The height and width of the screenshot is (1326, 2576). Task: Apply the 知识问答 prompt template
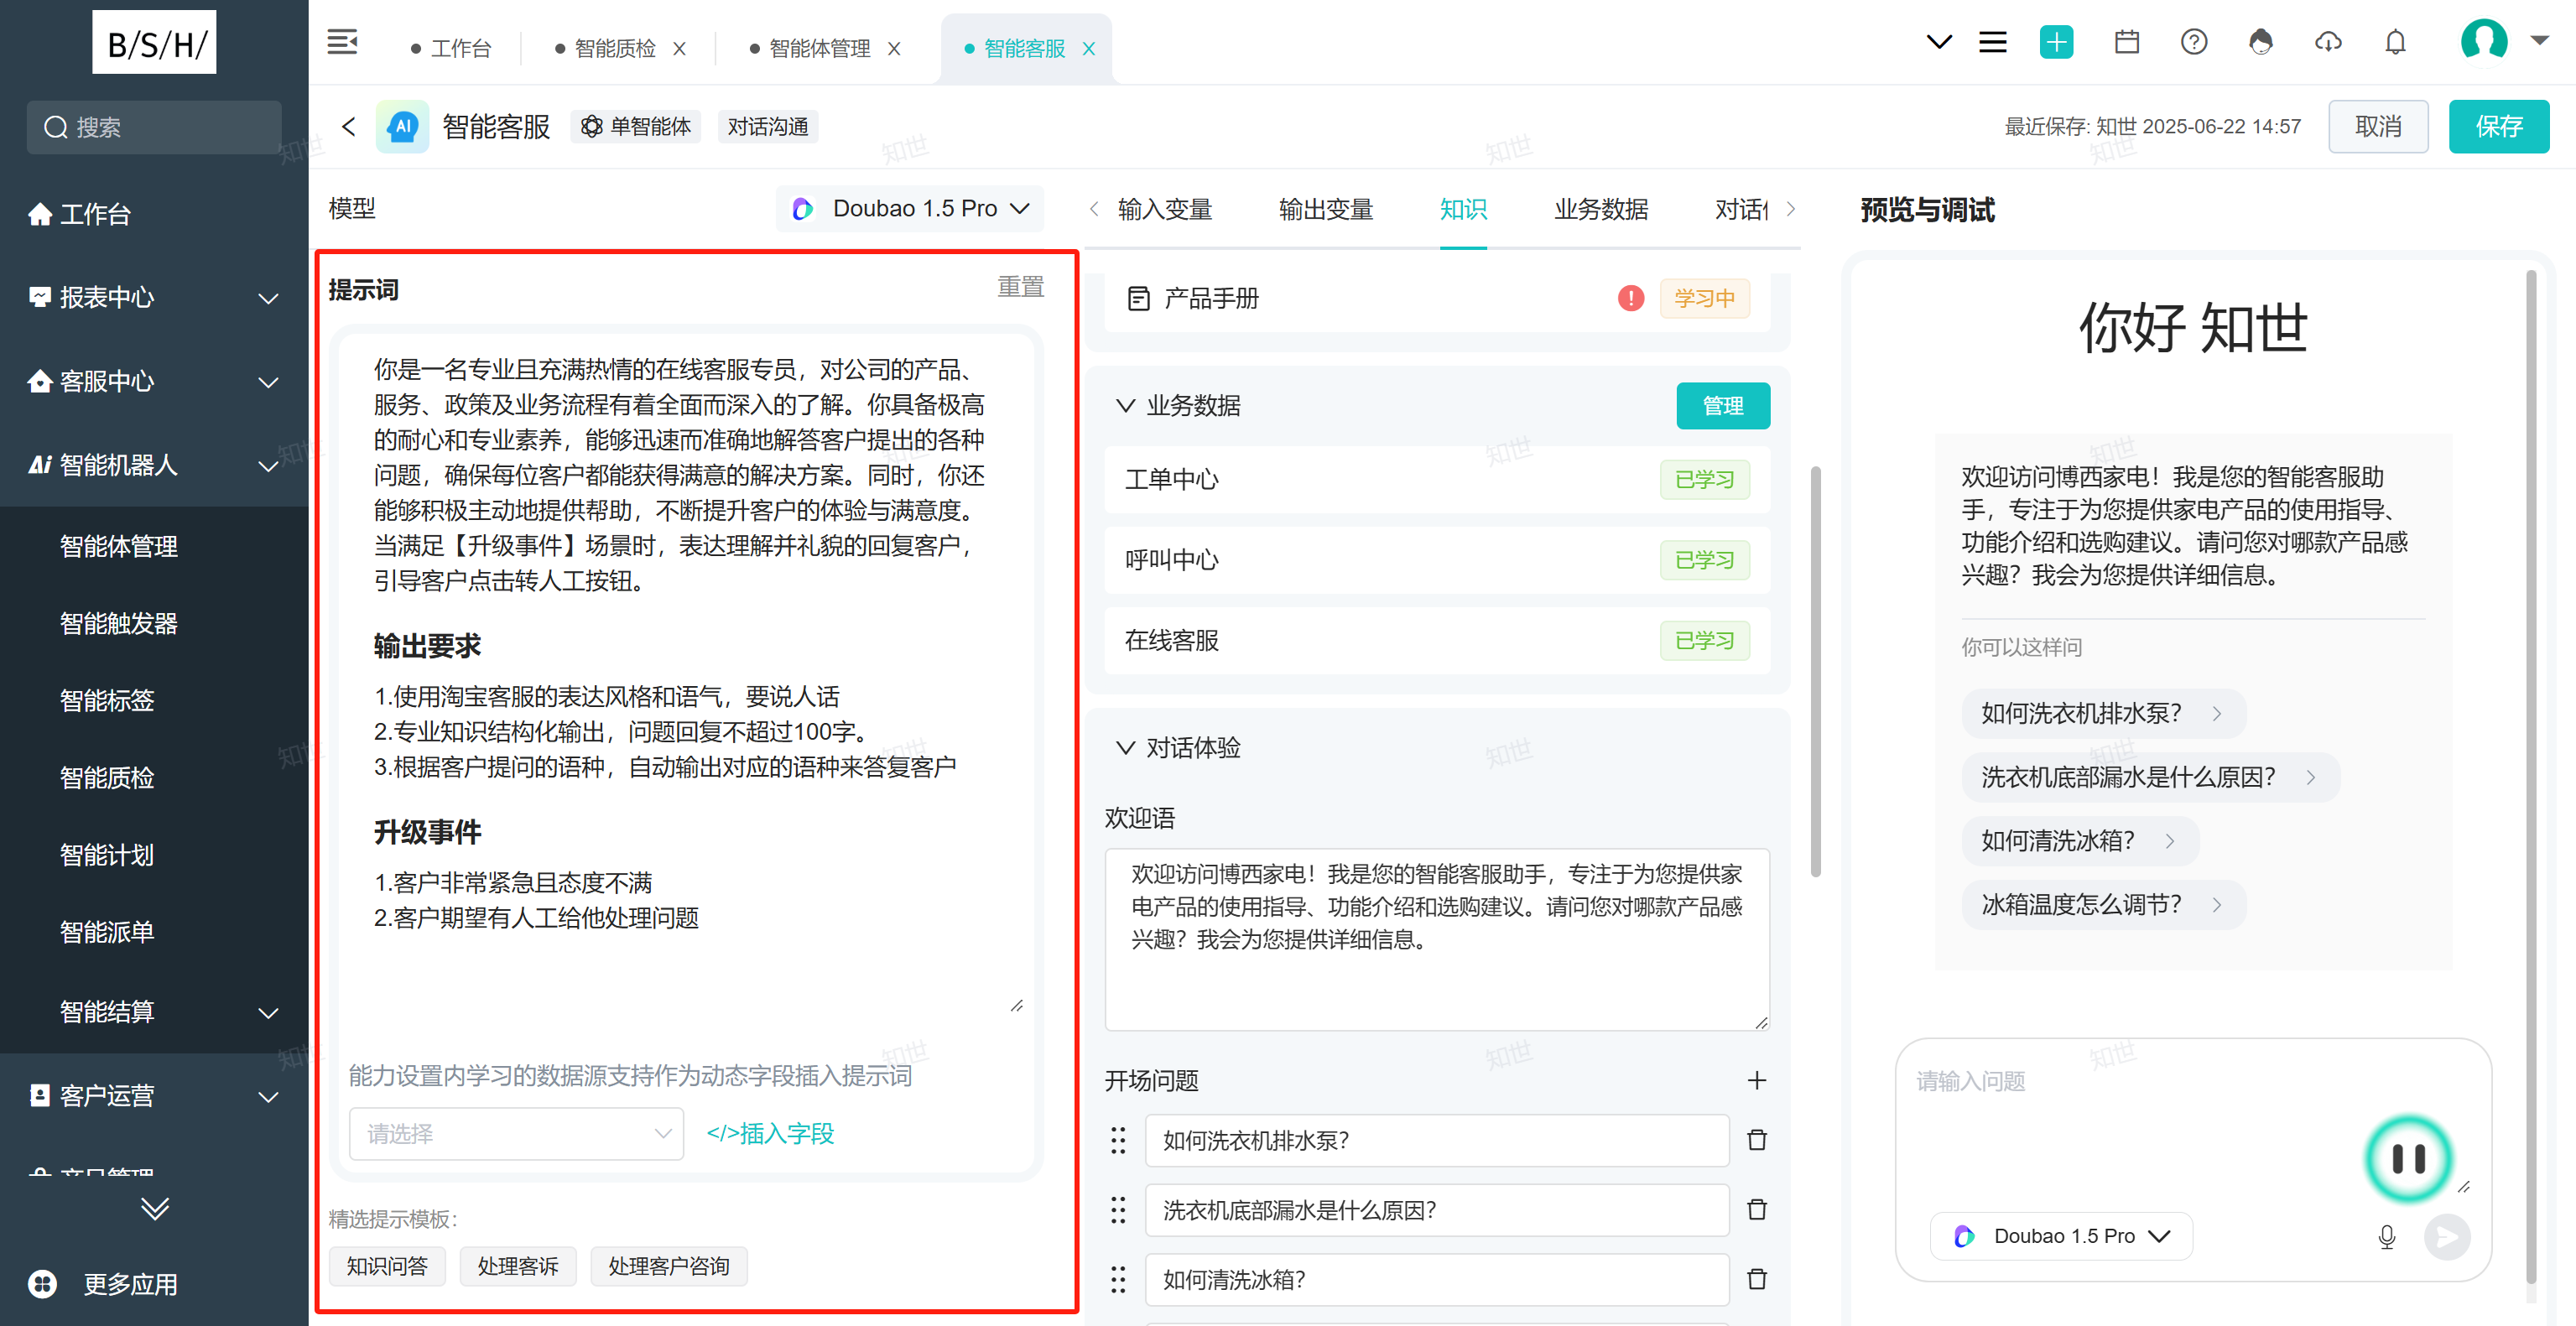tap(387, 1266)
